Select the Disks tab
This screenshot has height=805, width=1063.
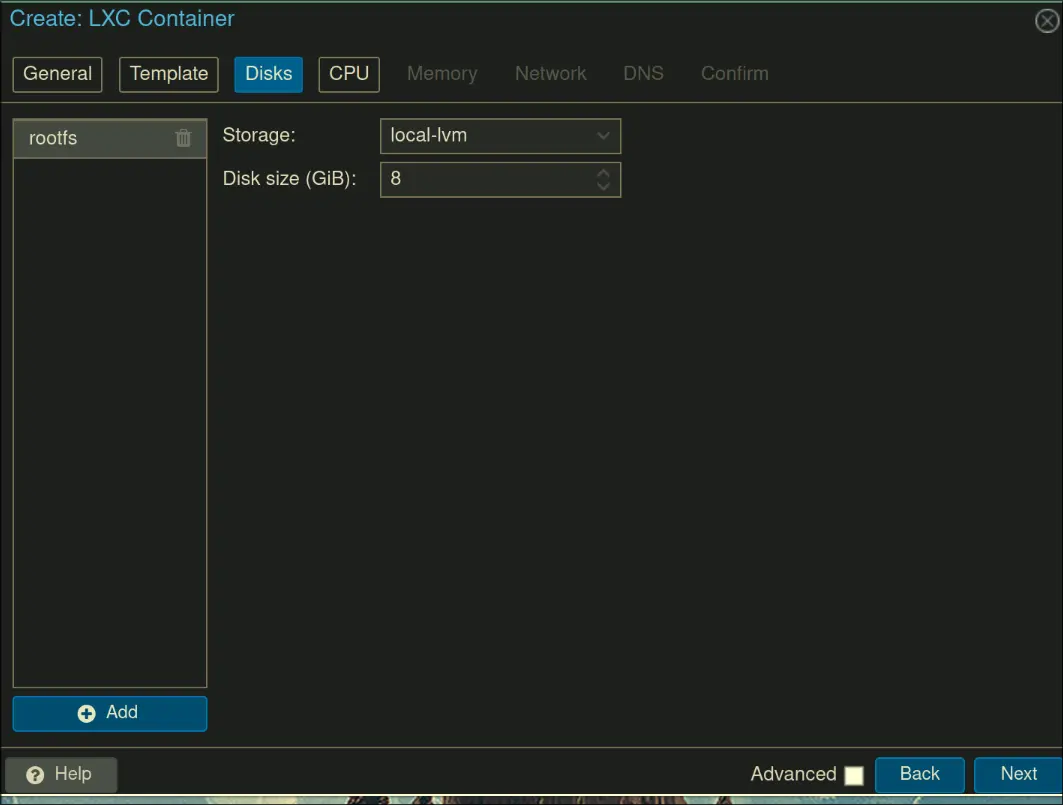click(x=268, y=74)
